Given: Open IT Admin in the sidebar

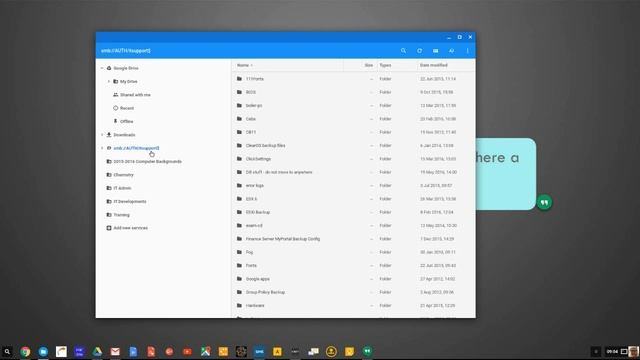Looking at the screenshot, I should coord(122,188).
